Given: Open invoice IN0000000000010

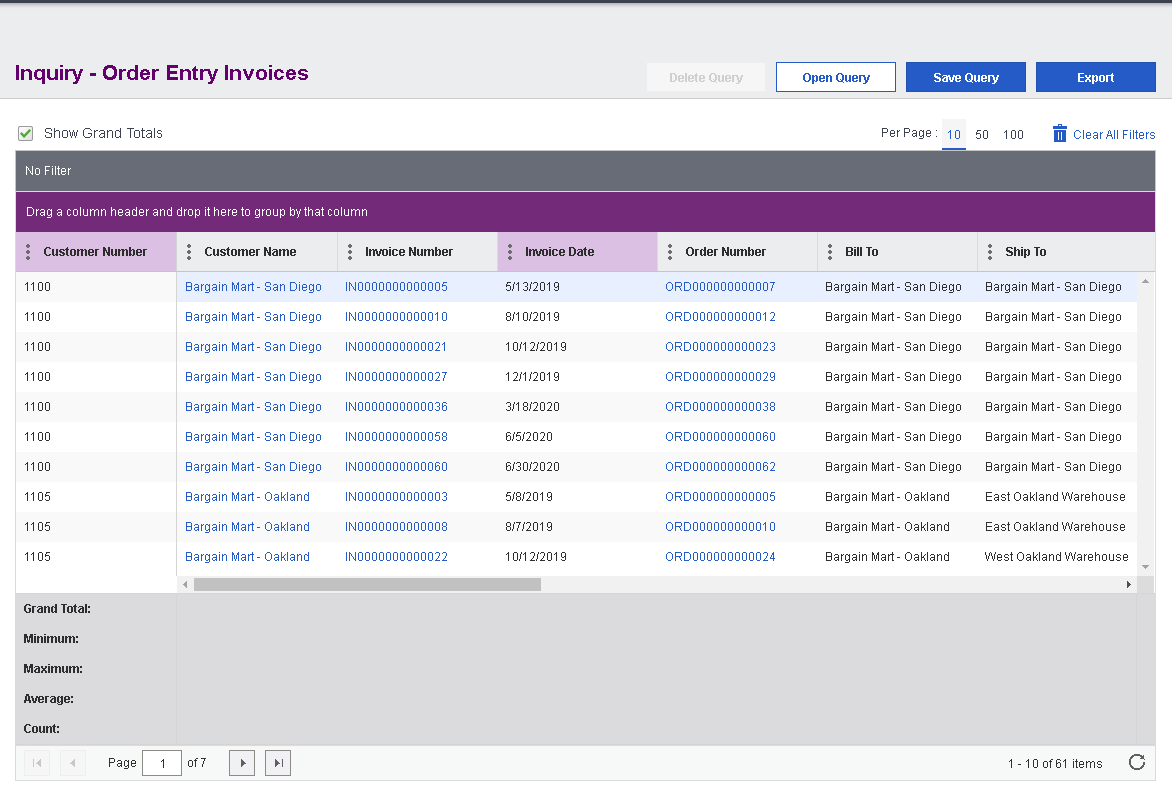Looking at the screenshot, I should pyautogui.click(x=396, y=316).
